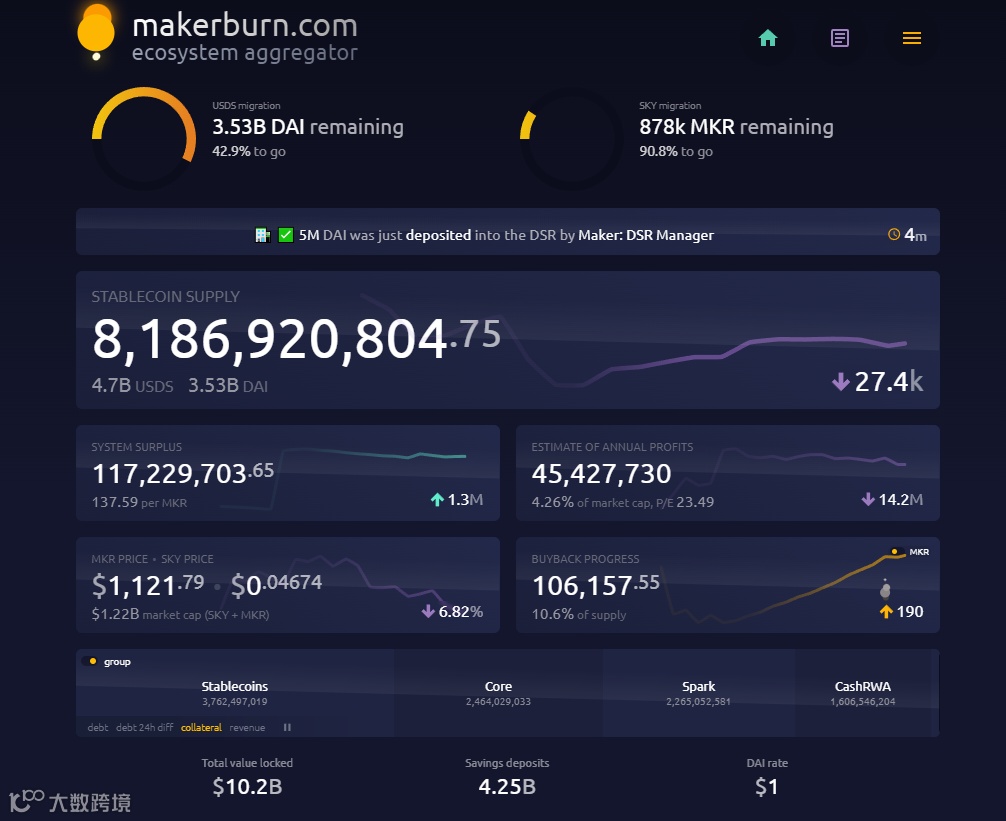Screen dimensions: 1006x821
Task: Click the Savings deposits 4.25B figure
Action: [507, 786]
